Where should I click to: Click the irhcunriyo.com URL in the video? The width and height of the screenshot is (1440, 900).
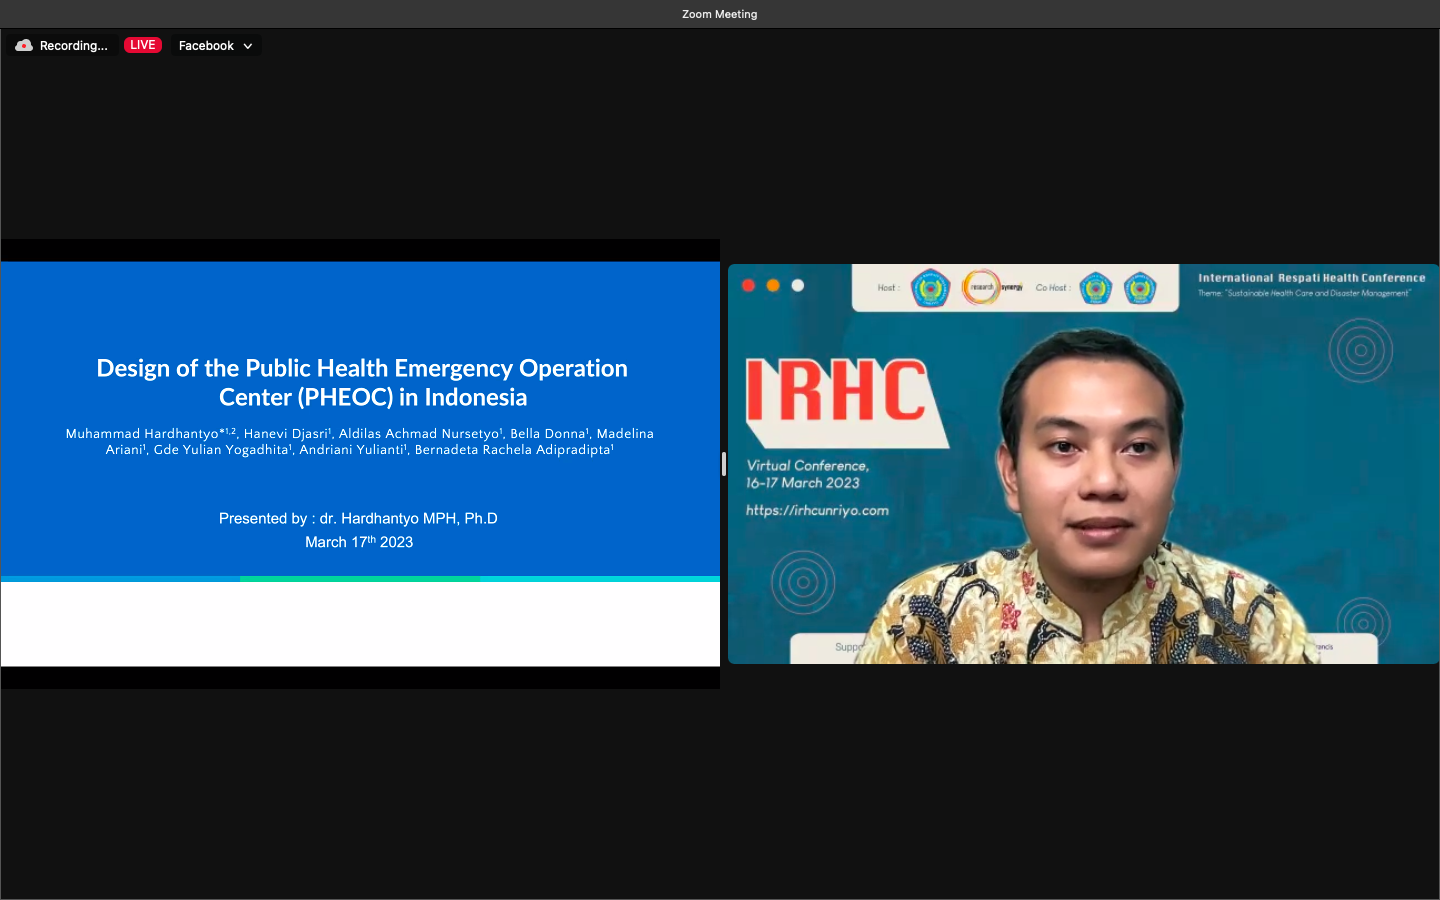point(817,510)
